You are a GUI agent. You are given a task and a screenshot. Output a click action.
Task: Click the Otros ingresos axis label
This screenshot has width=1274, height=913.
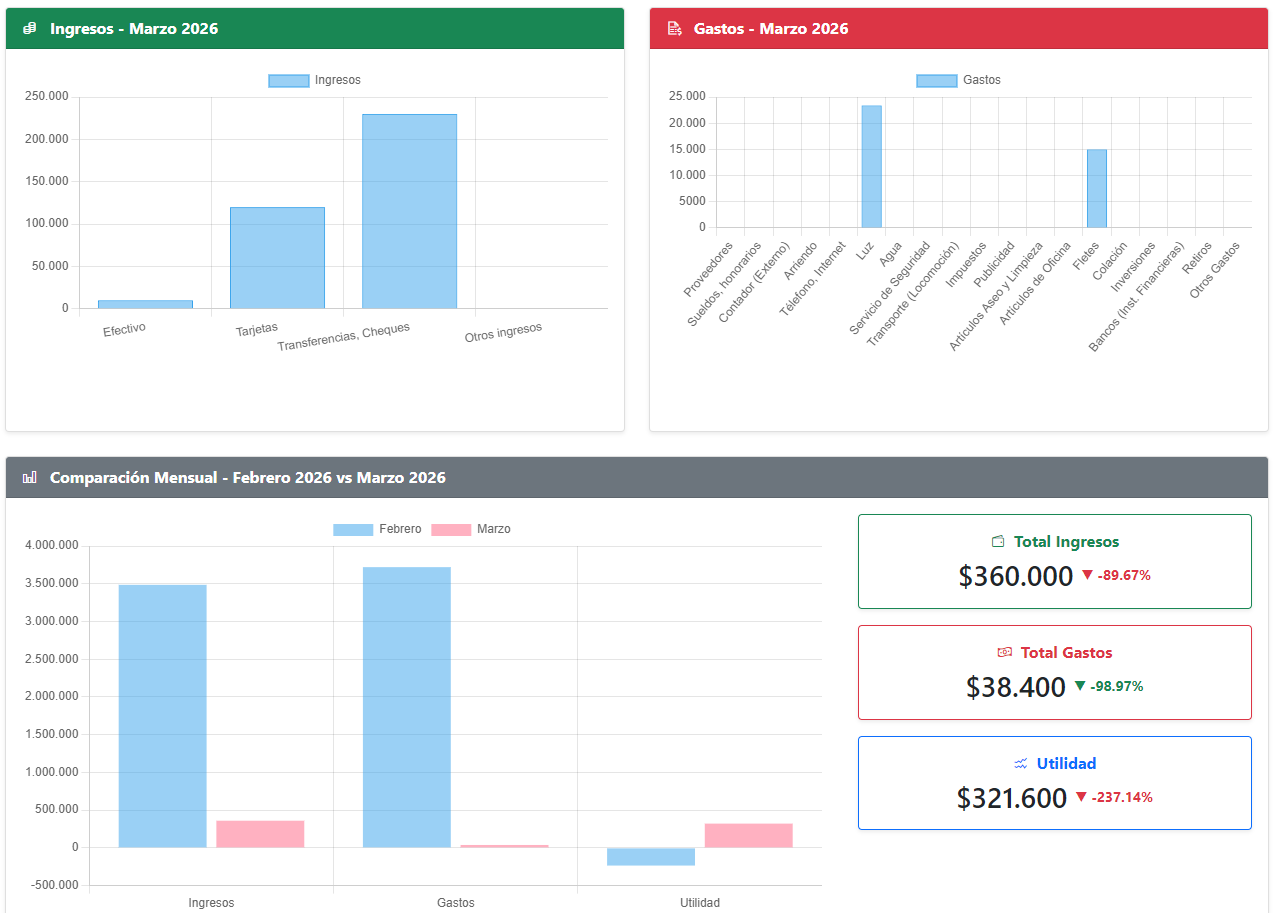click(504, 333)
